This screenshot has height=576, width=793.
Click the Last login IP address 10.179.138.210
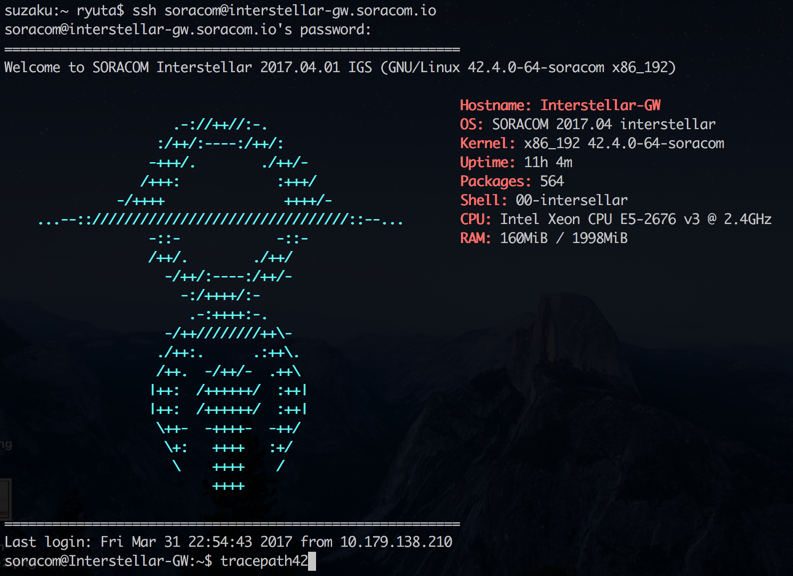tap(396, 542)
